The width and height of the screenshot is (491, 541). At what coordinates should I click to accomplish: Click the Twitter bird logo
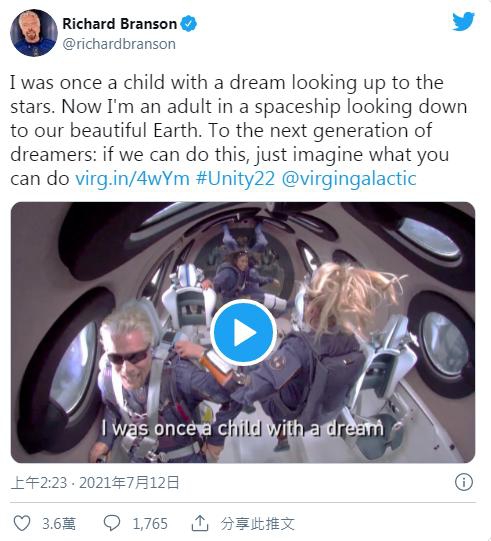(463, 21)
